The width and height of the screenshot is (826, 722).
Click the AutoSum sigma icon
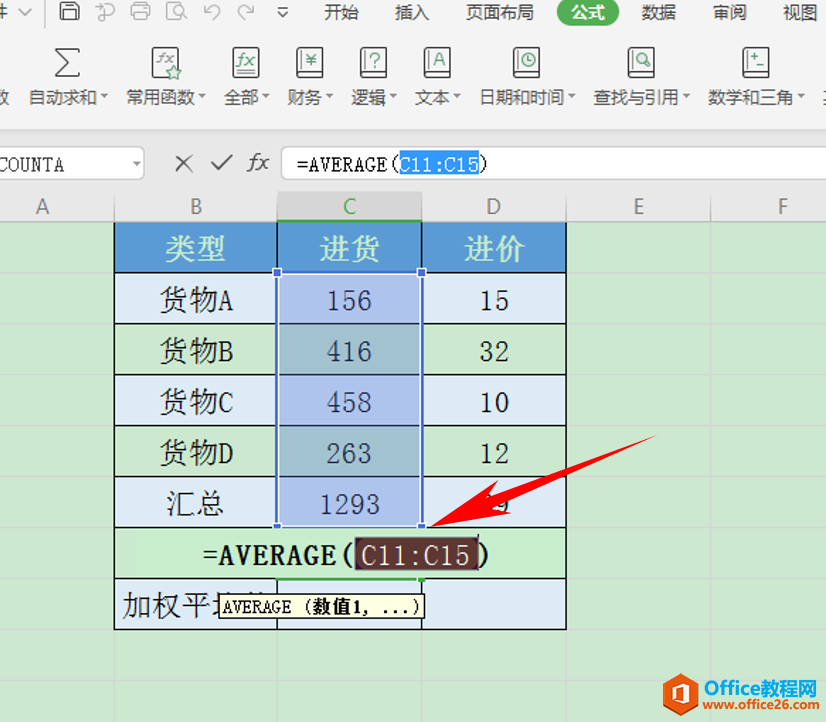(67, 63)
